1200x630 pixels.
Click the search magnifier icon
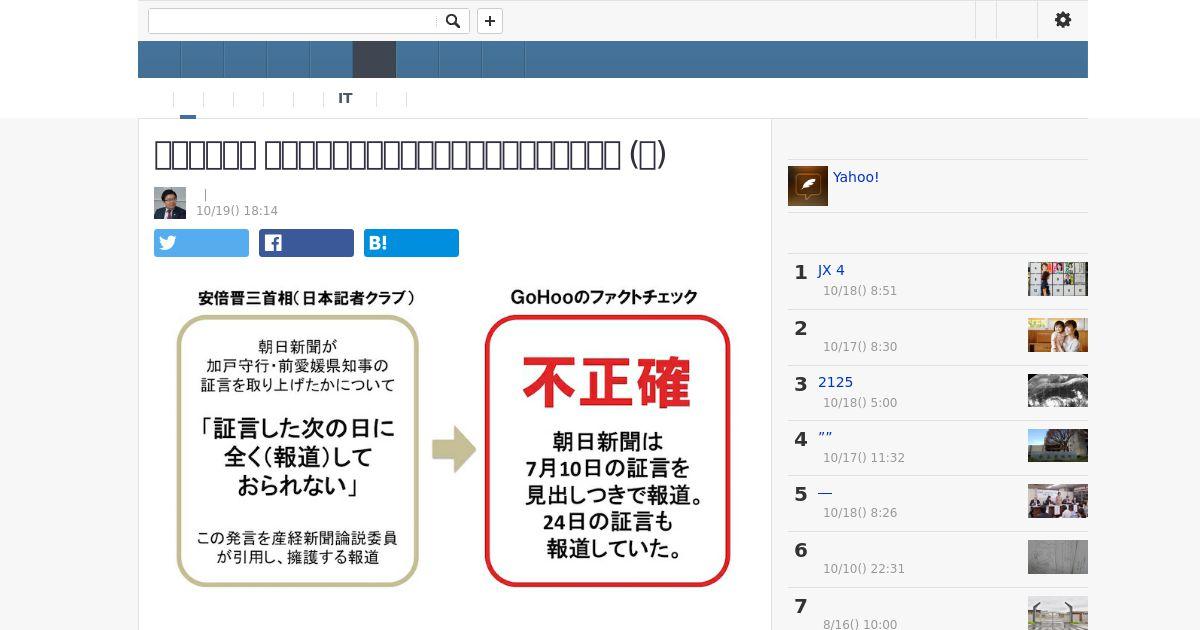point(453,21)
